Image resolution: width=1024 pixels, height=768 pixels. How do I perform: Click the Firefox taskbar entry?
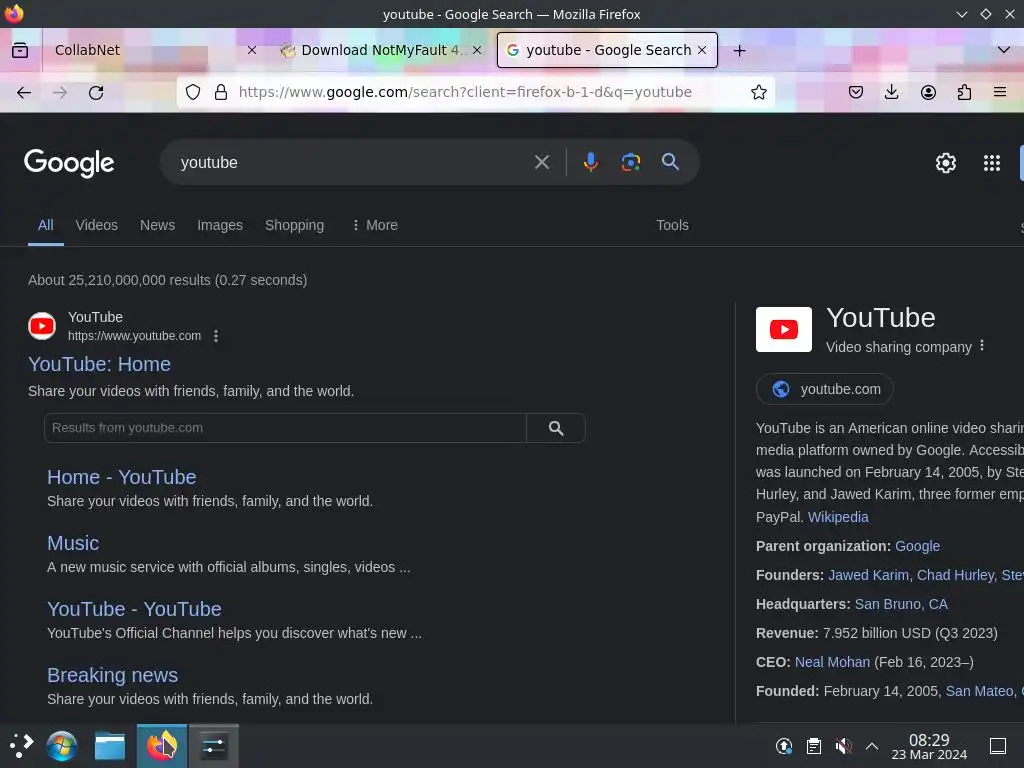161,746
